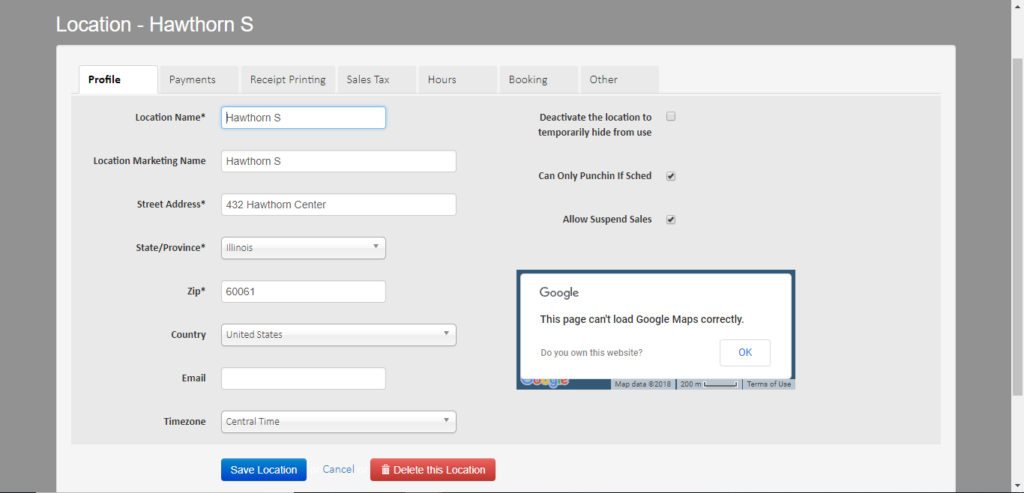Uncheck Can Only Punchin If Sched
The height and width of the screenshot is (493, 1024).
[x=671, y=176]
